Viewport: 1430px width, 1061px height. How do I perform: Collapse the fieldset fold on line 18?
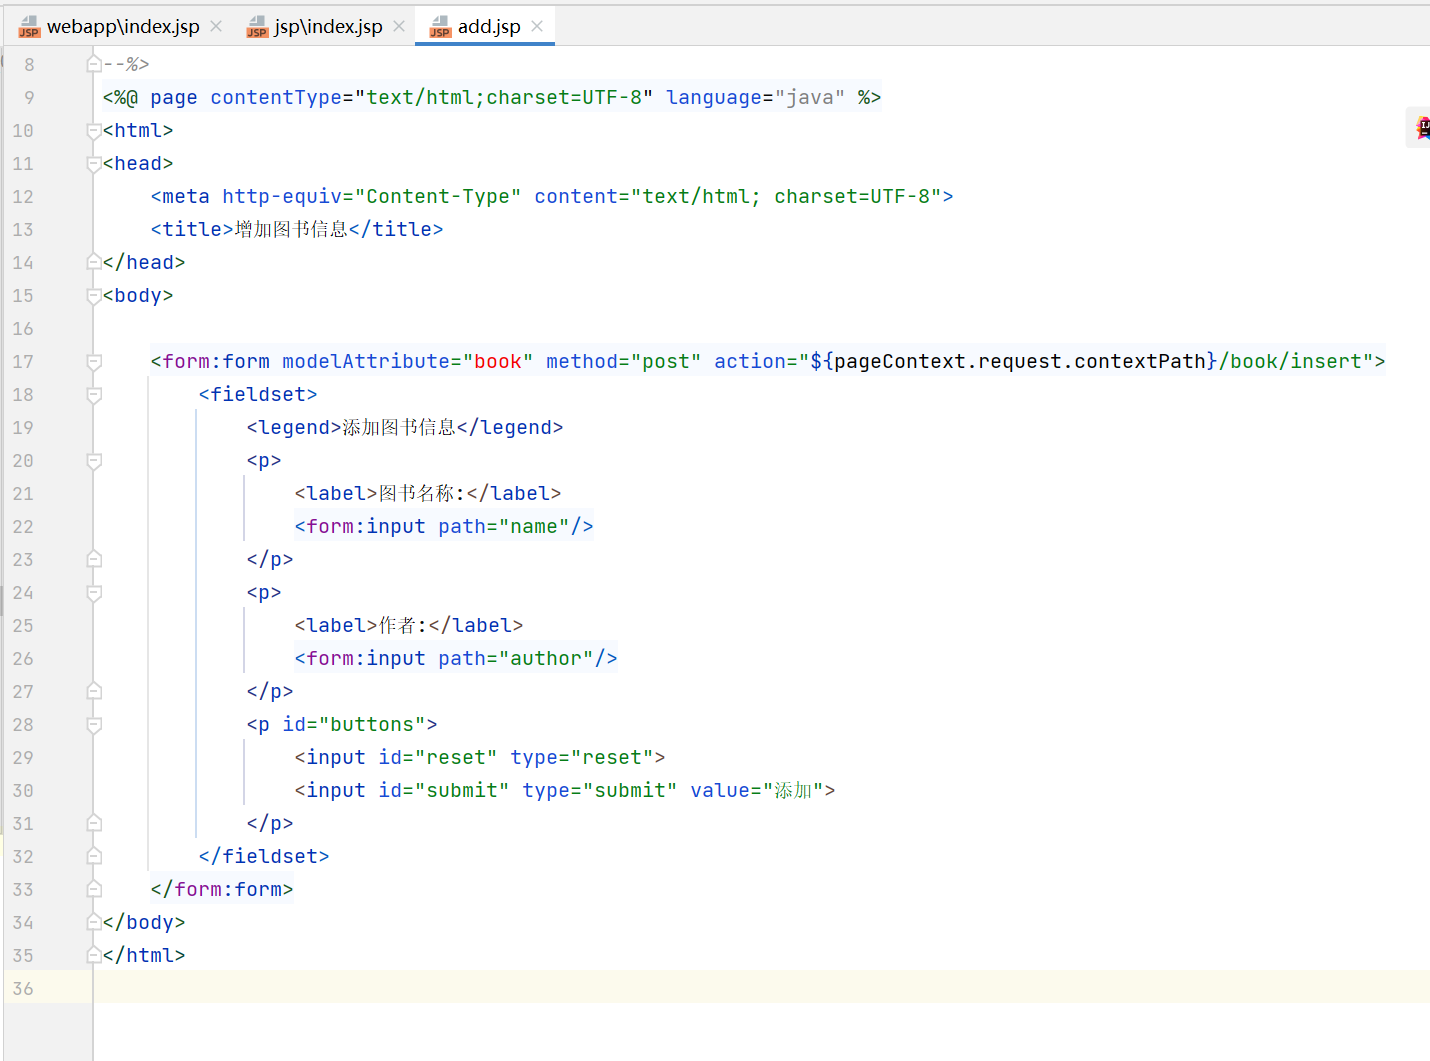click(94, 395)
